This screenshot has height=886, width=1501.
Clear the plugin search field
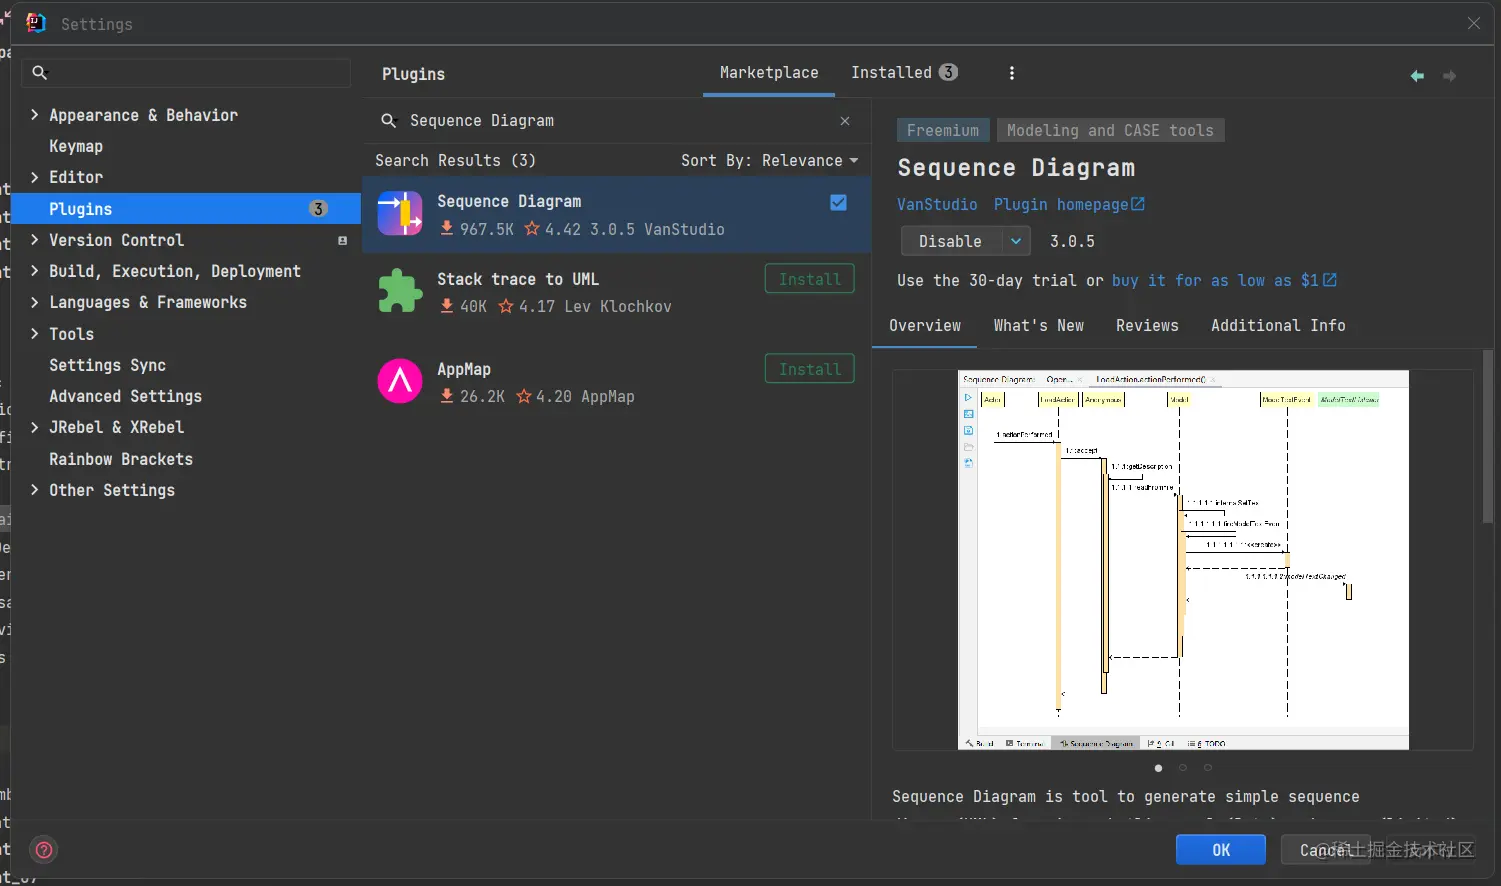click(x=845, y=121)
